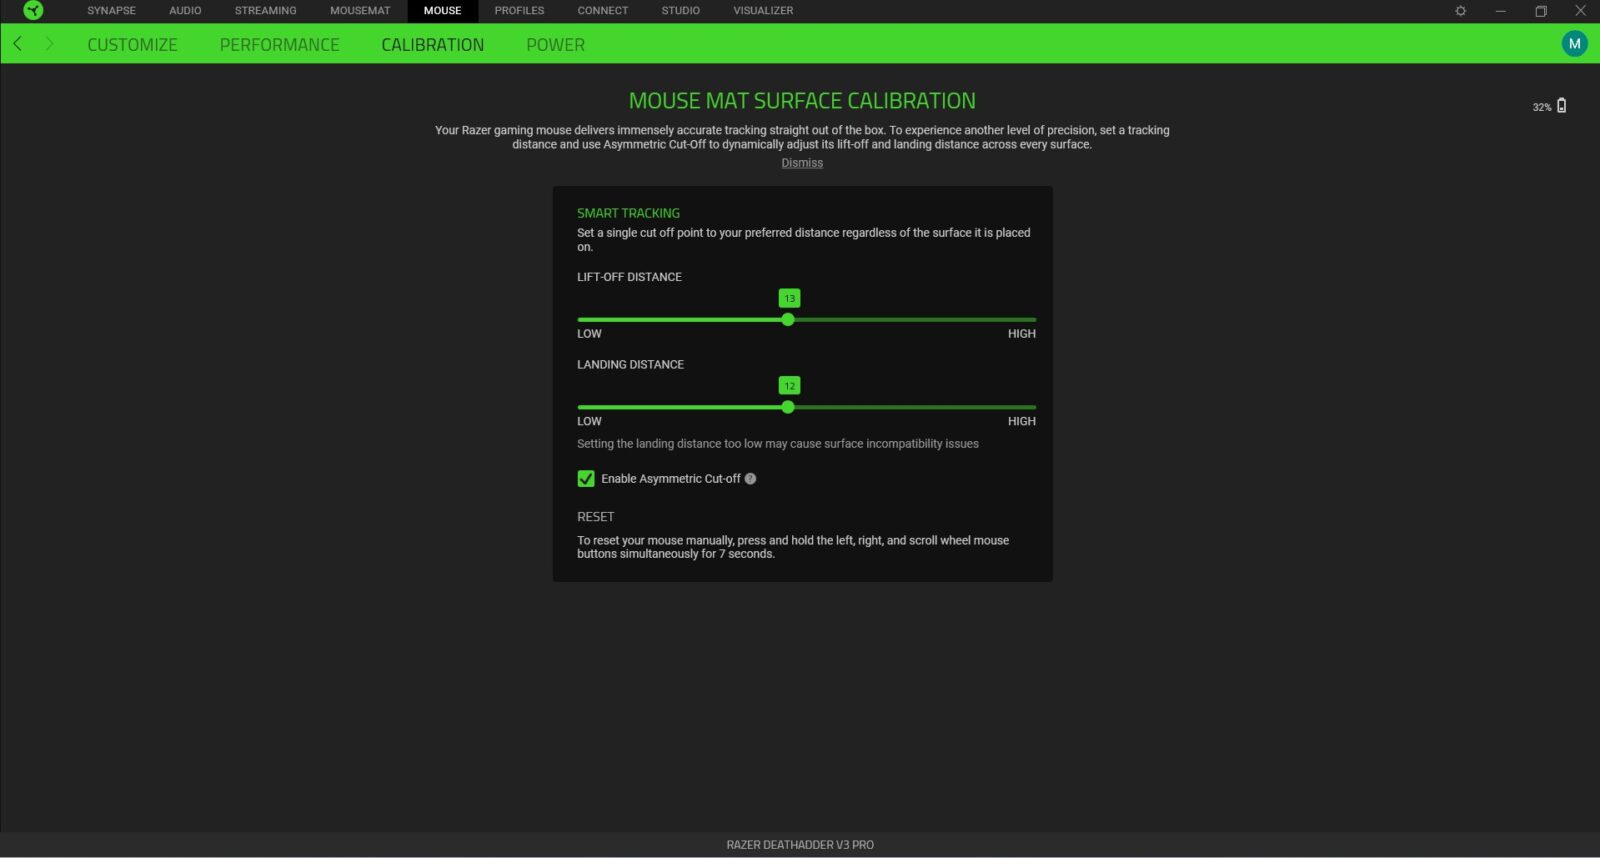This screenshot has width=1600, height=858.
Task: Click the Razer DeathAdder V3 Pro device label
Action: (x=800, y=845)
